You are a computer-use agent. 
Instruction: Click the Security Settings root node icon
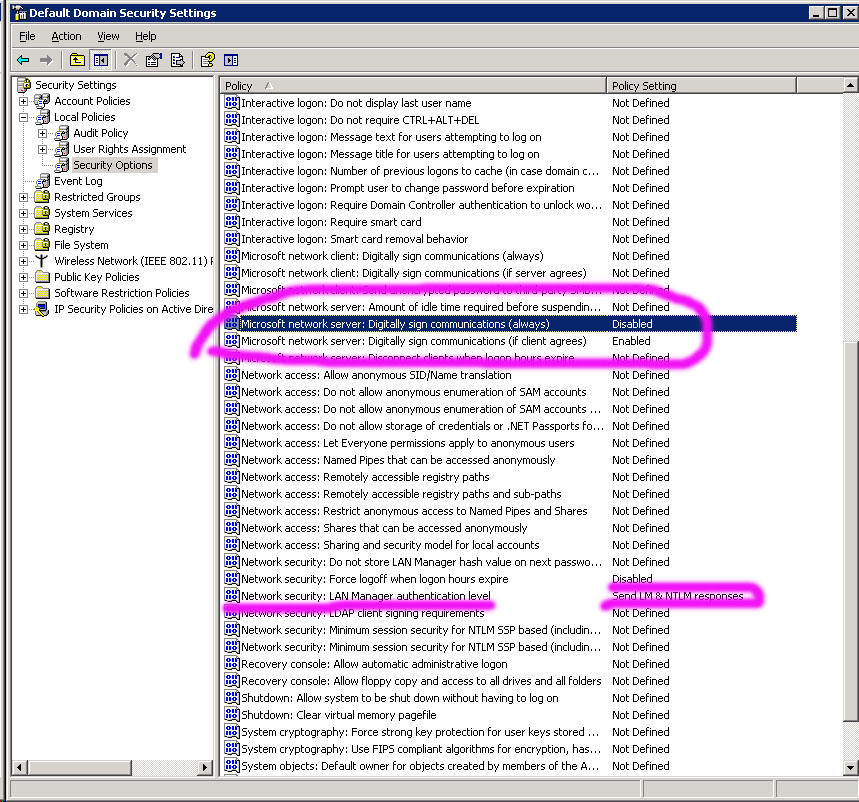[x=25, y=85]
